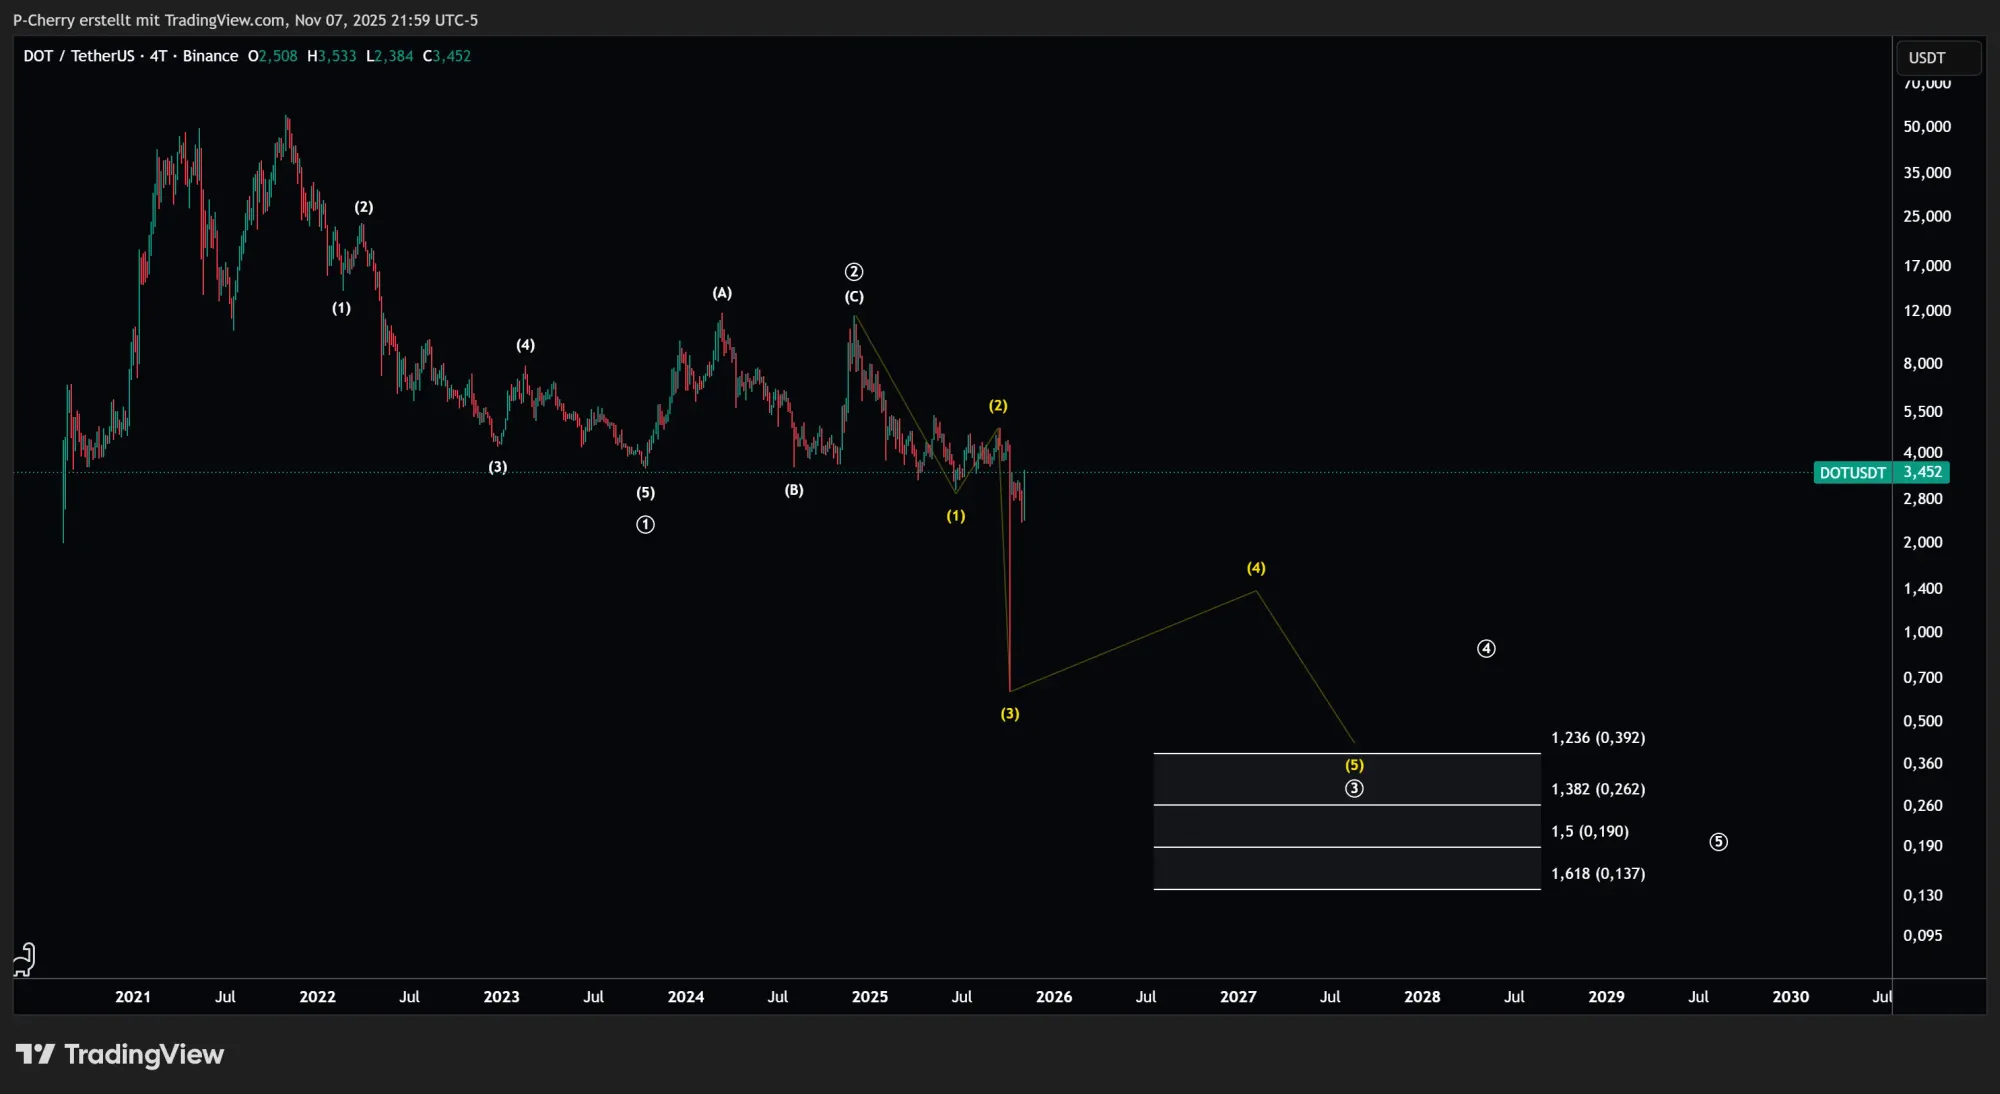Click the circled ④ wave marker

point(1486,648)
